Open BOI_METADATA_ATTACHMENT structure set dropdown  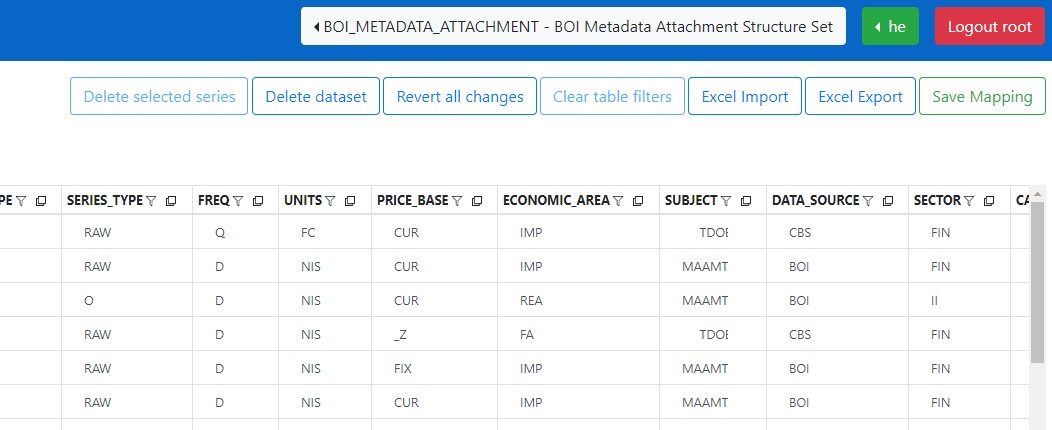click(x=574, y=27)
